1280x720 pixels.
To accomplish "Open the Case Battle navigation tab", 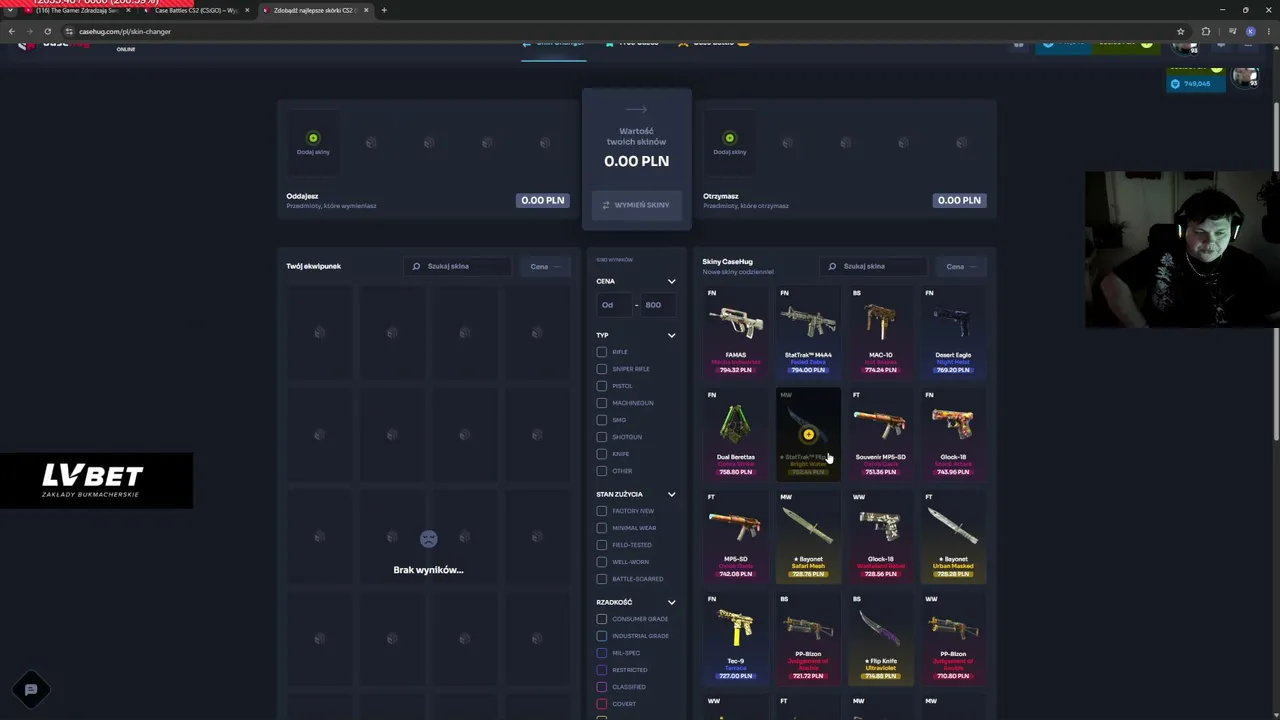I will 713,43.
